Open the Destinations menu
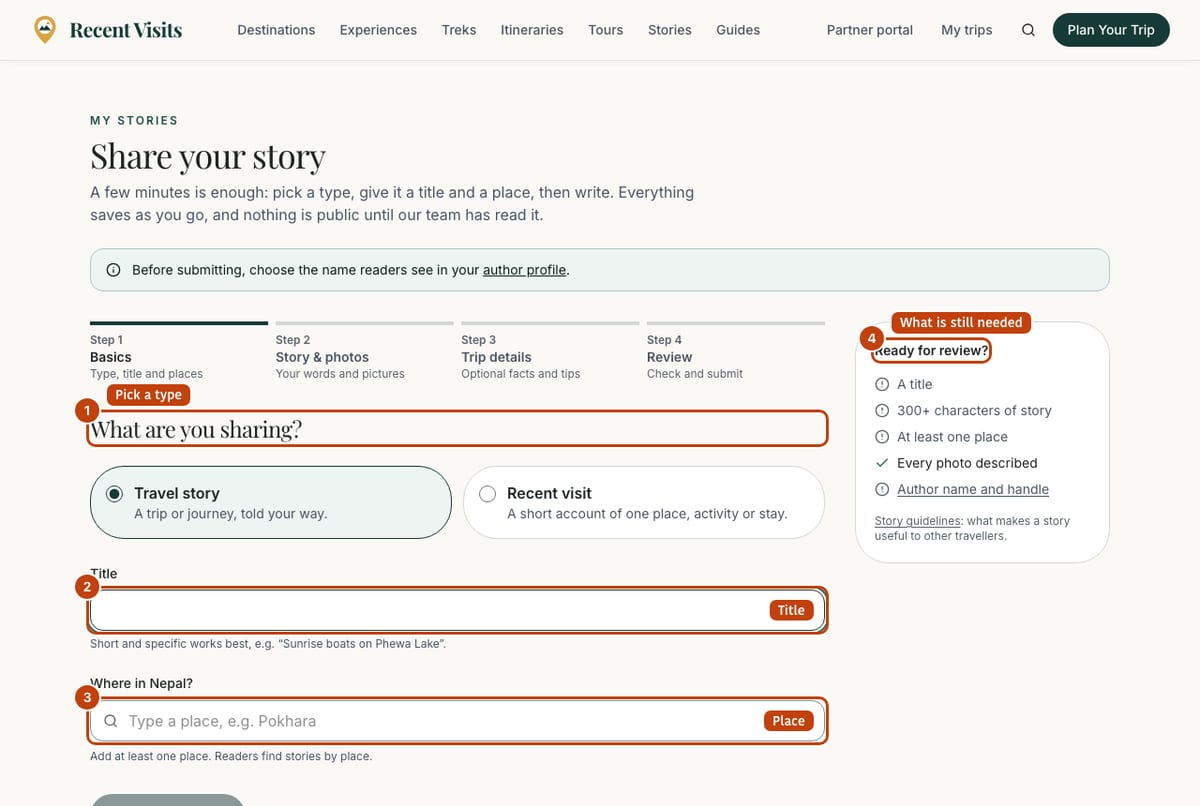Image resolution: width=1200 pixels, height=806 pixels. pyautogui.click(x=276, y=30)
